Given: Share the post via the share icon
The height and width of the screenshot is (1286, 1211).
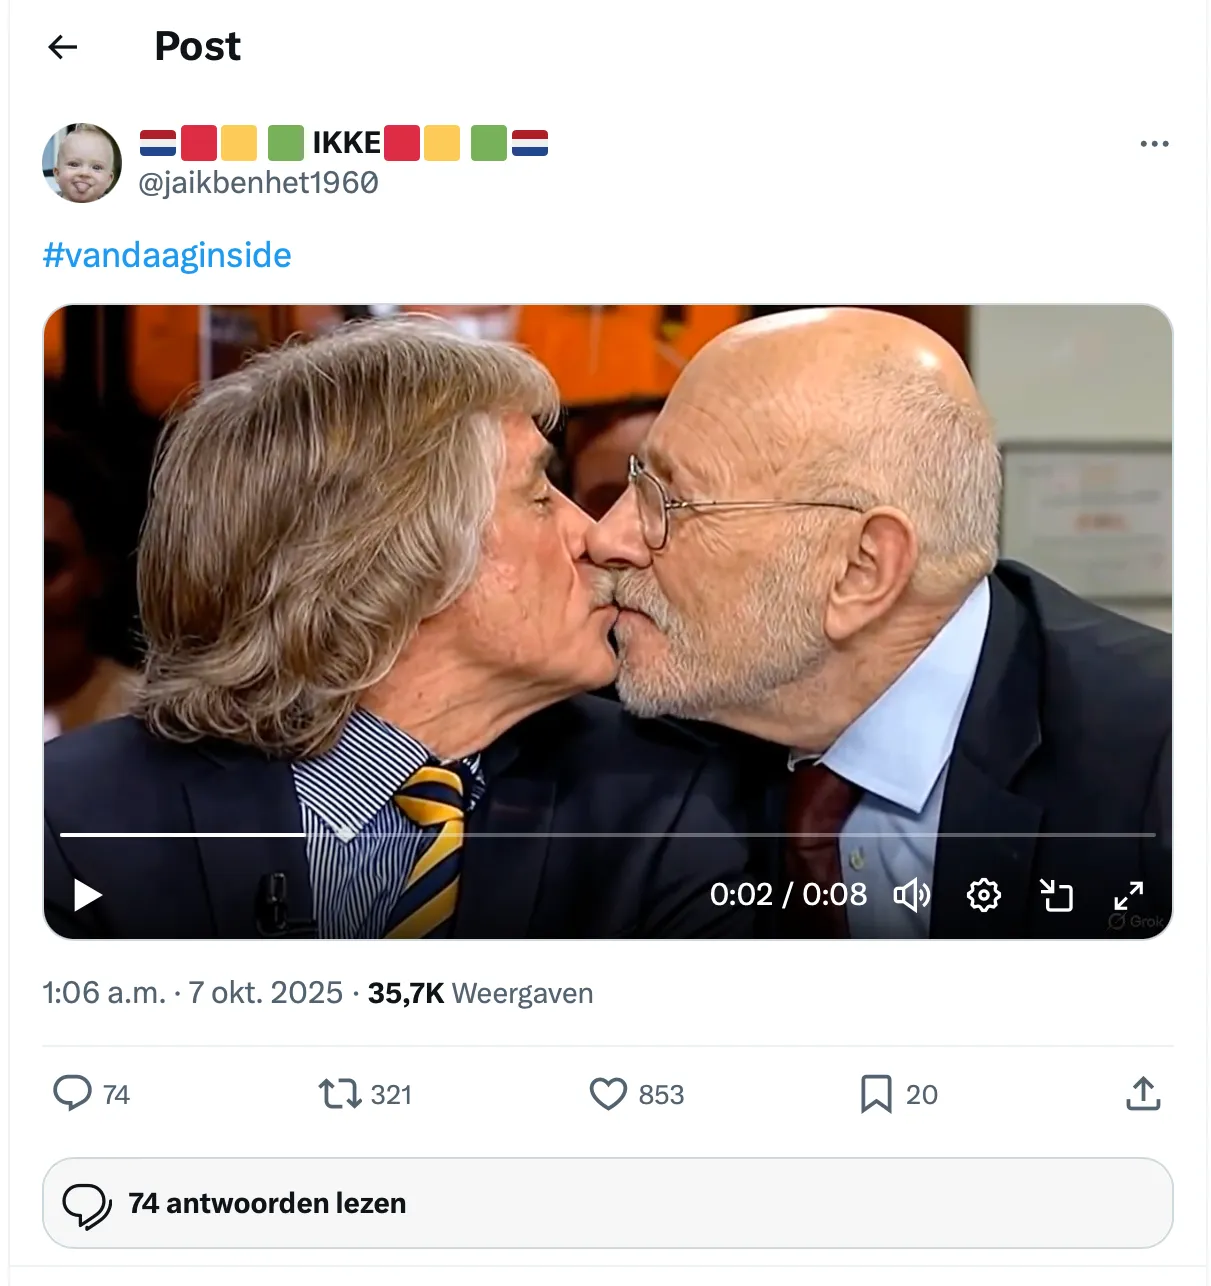Looking at the screenshot, I should (1143, 1094).
